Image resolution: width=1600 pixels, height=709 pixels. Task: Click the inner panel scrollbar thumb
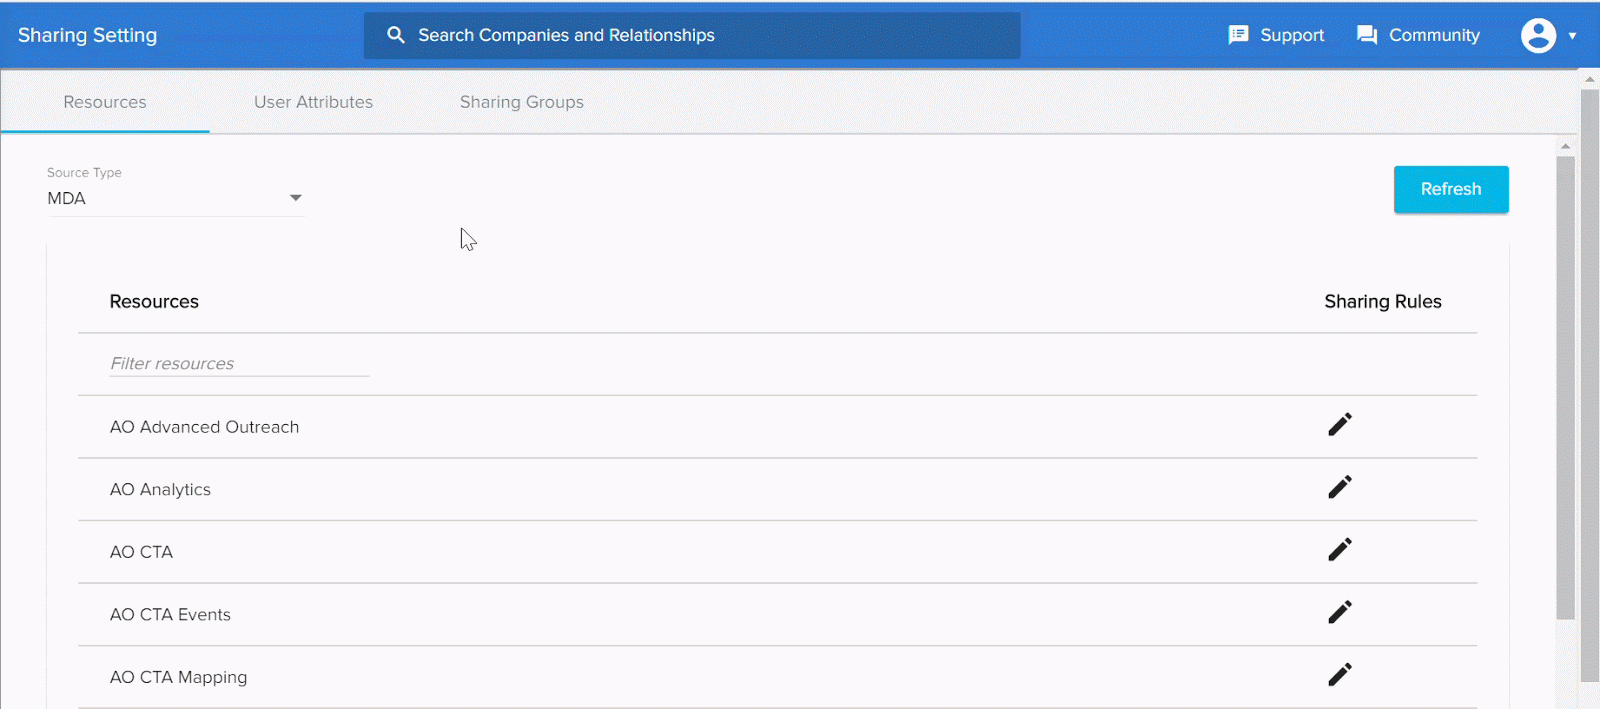click(1565, 387)
